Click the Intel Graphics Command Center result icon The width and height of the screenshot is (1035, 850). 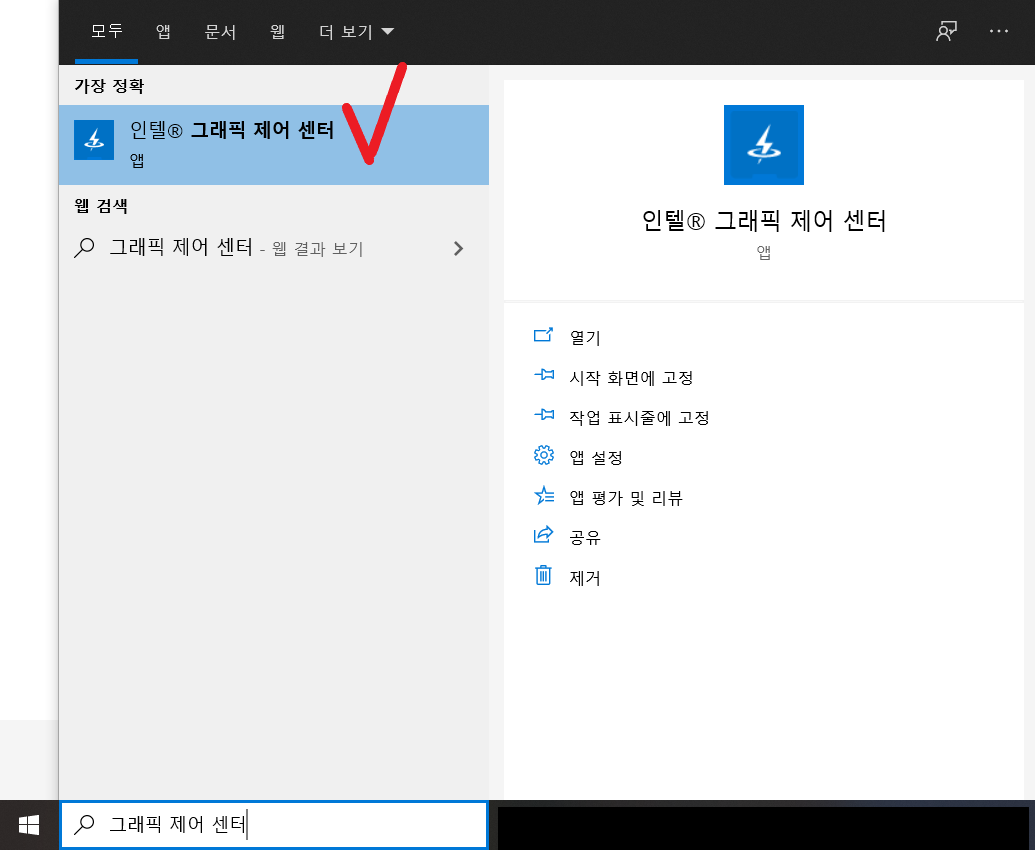coord(94,140)
